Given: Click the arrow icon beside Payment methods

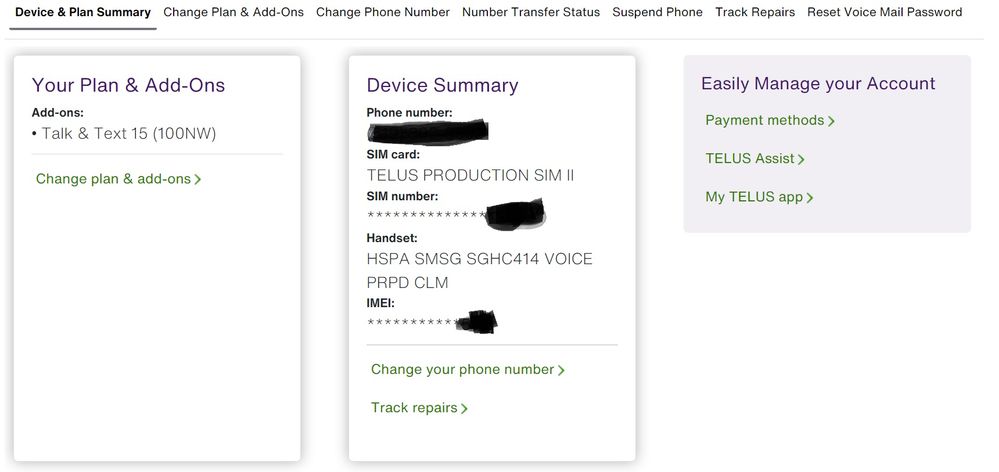Looking at the screenshot, I should point(832,121).
